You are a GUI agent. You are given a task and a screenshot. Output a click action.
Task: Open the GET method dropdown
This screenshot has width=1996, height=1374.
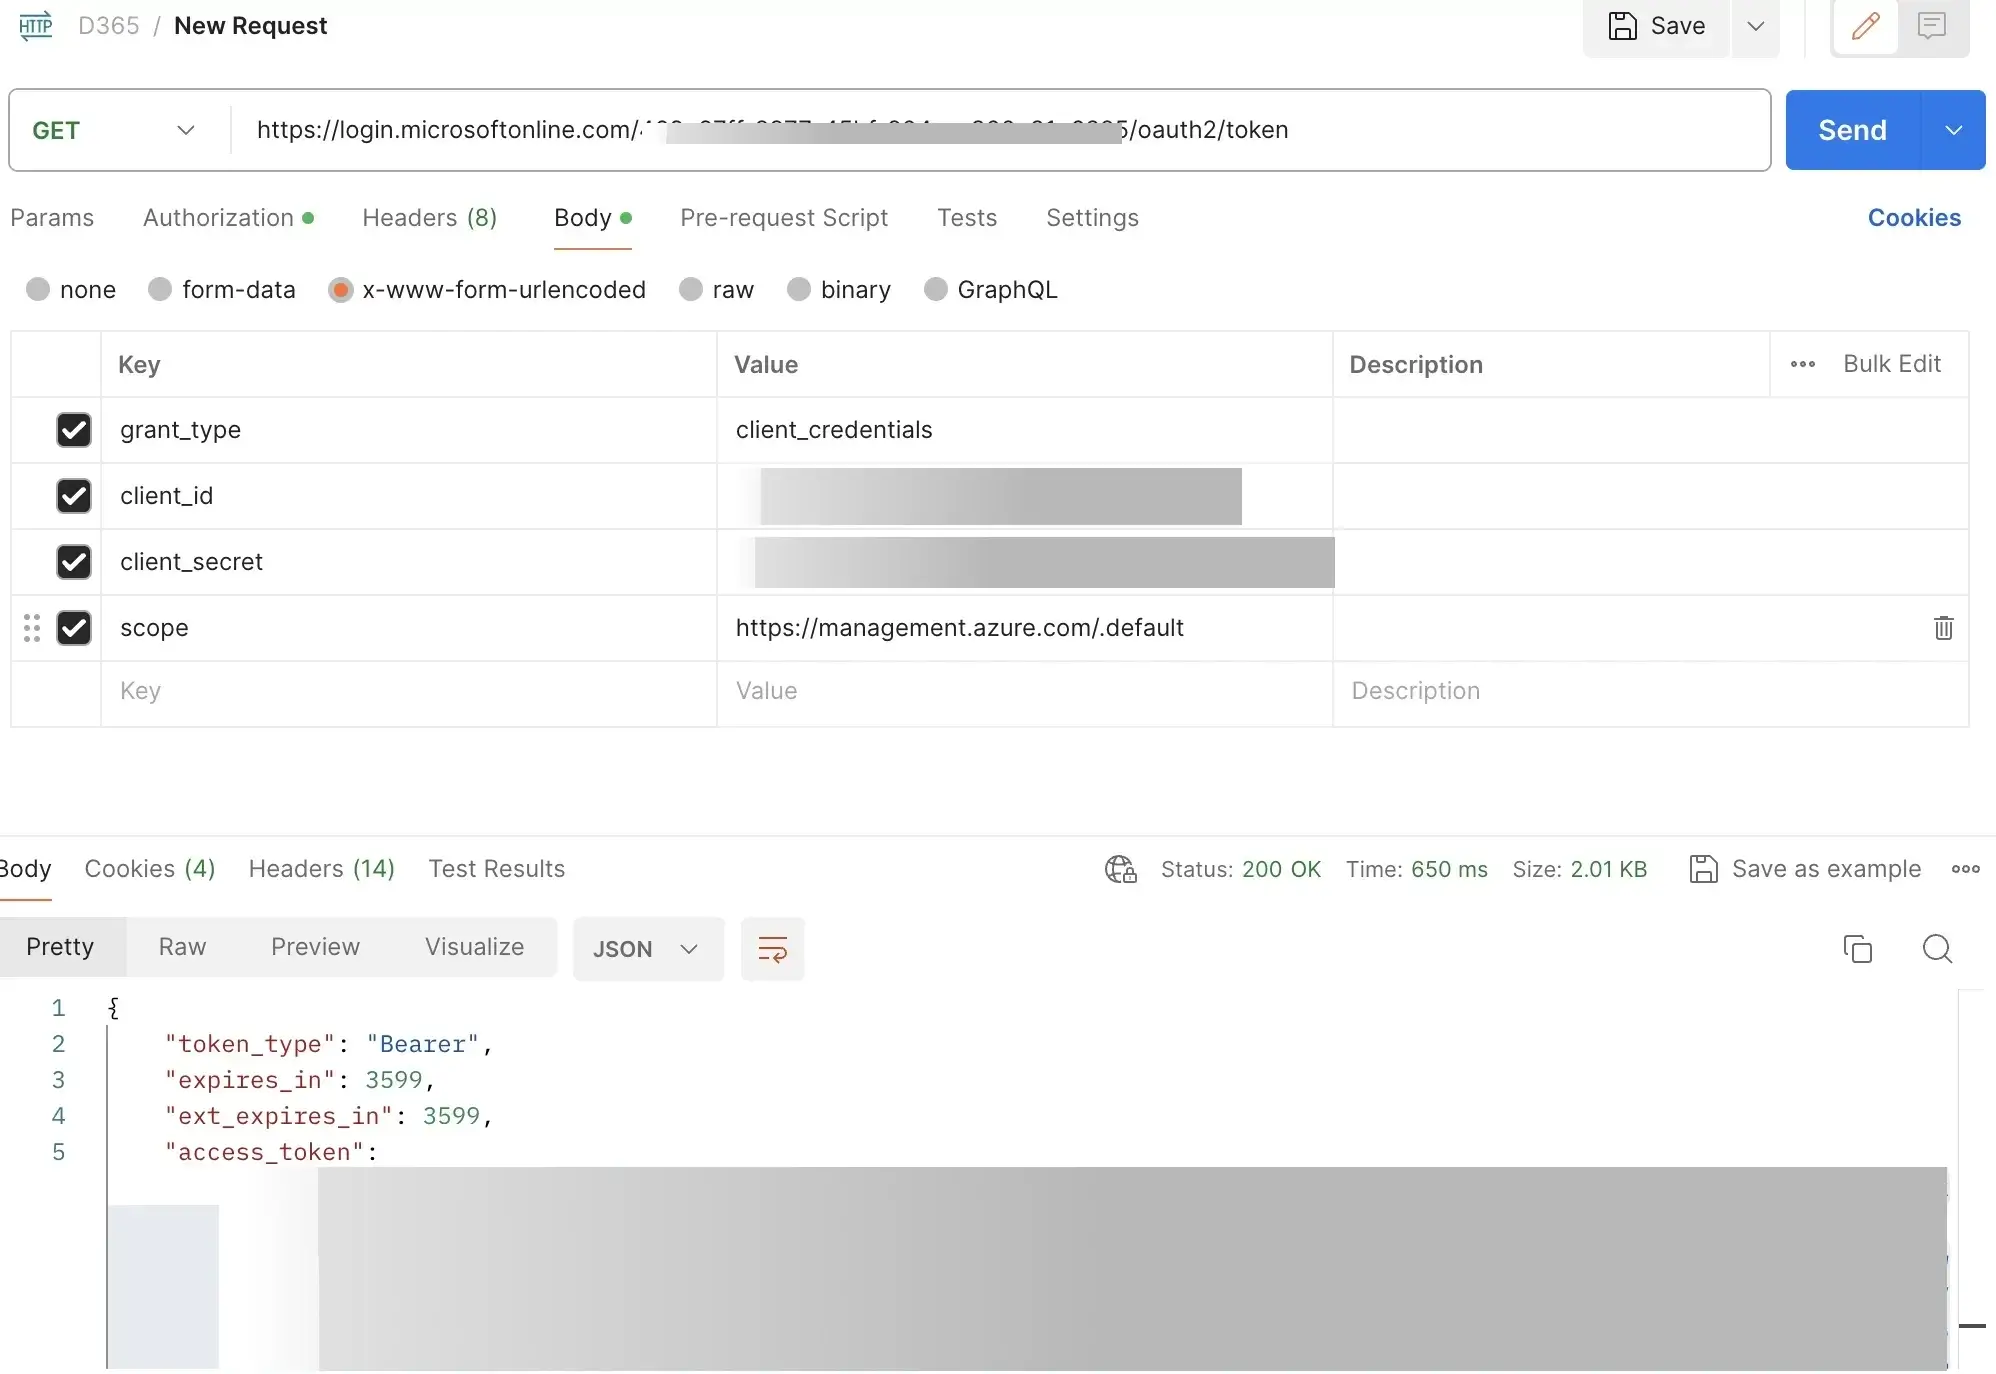click(114, 130)
